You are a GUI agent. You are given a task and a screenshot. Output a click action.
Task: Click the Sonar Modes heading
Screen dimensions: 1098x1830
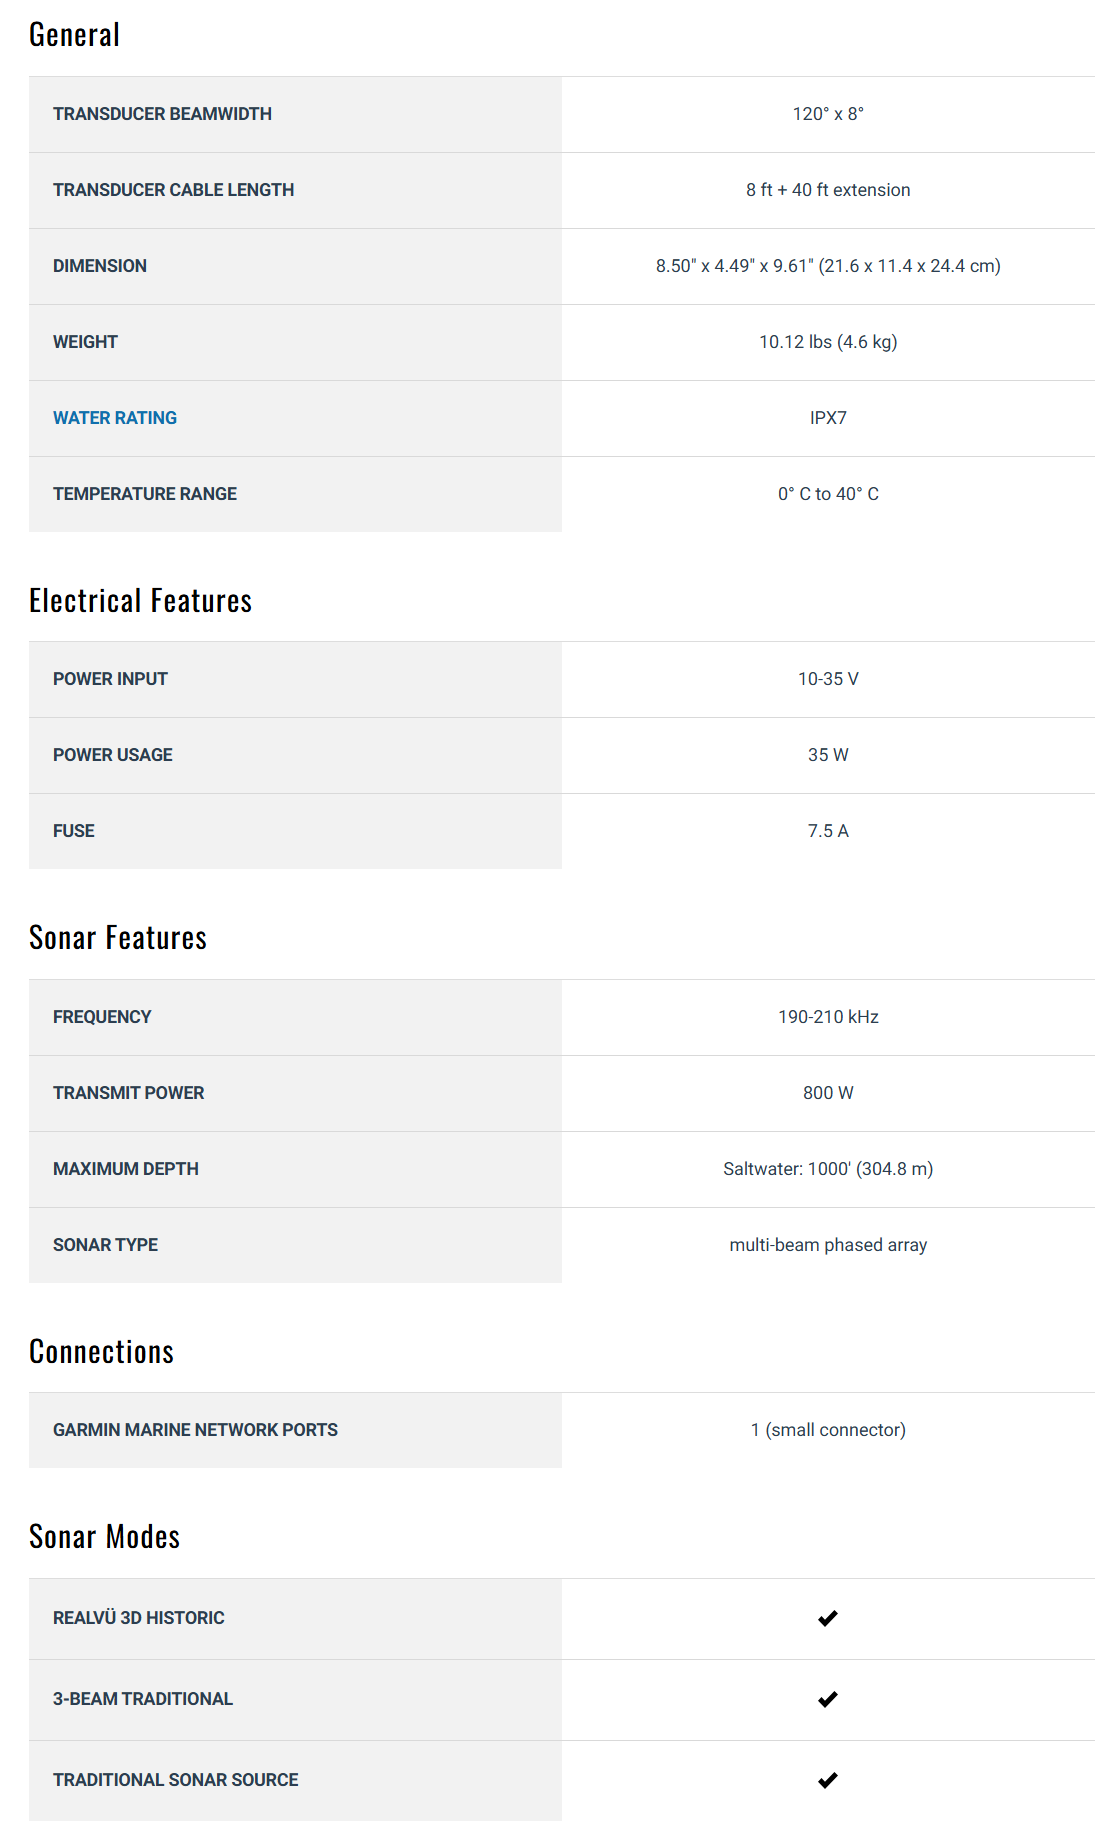[x=104, y=1537]
